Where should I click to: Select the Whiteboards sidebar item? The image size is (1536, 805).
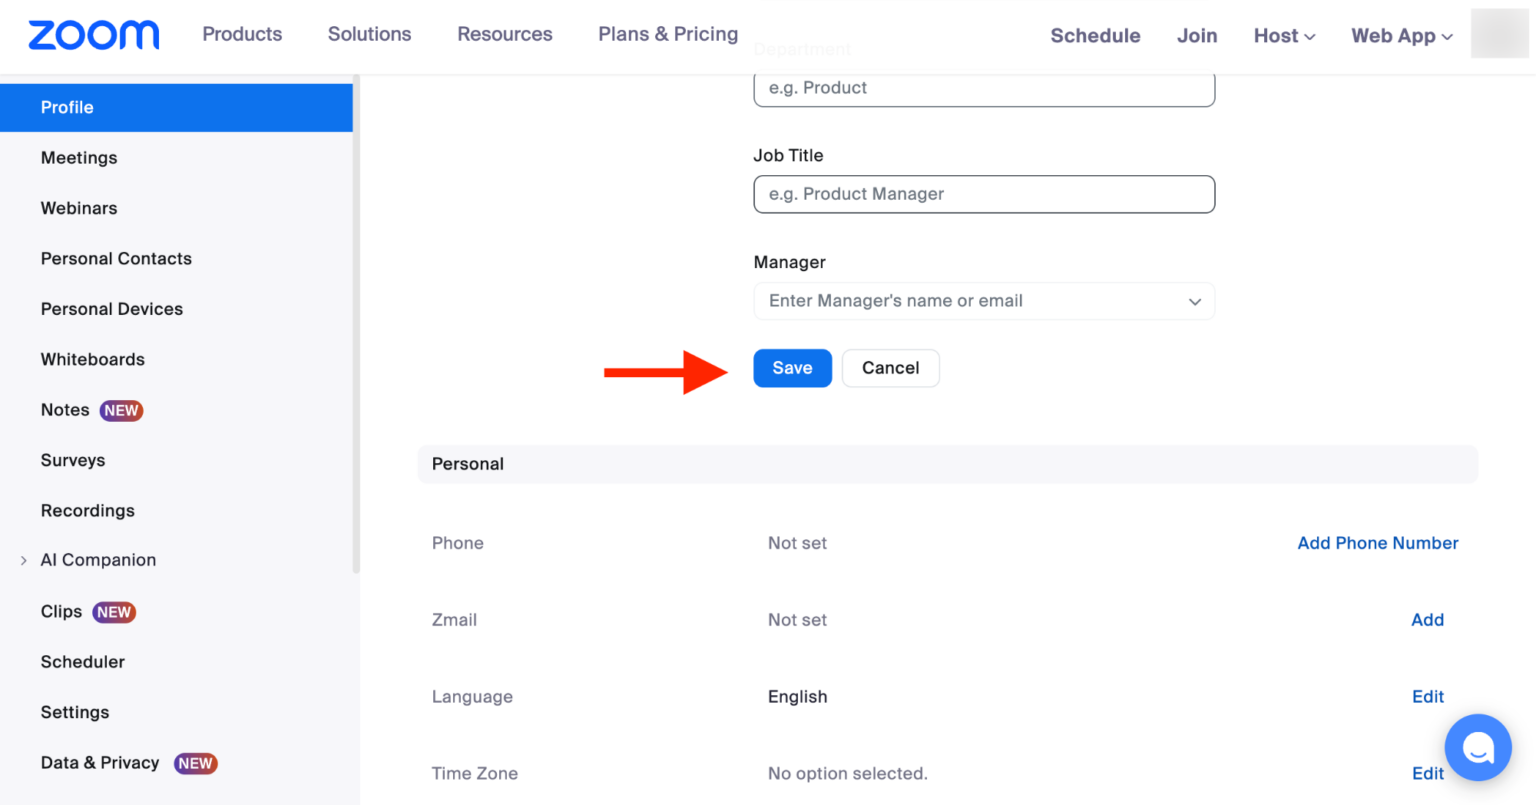[92, 359]
